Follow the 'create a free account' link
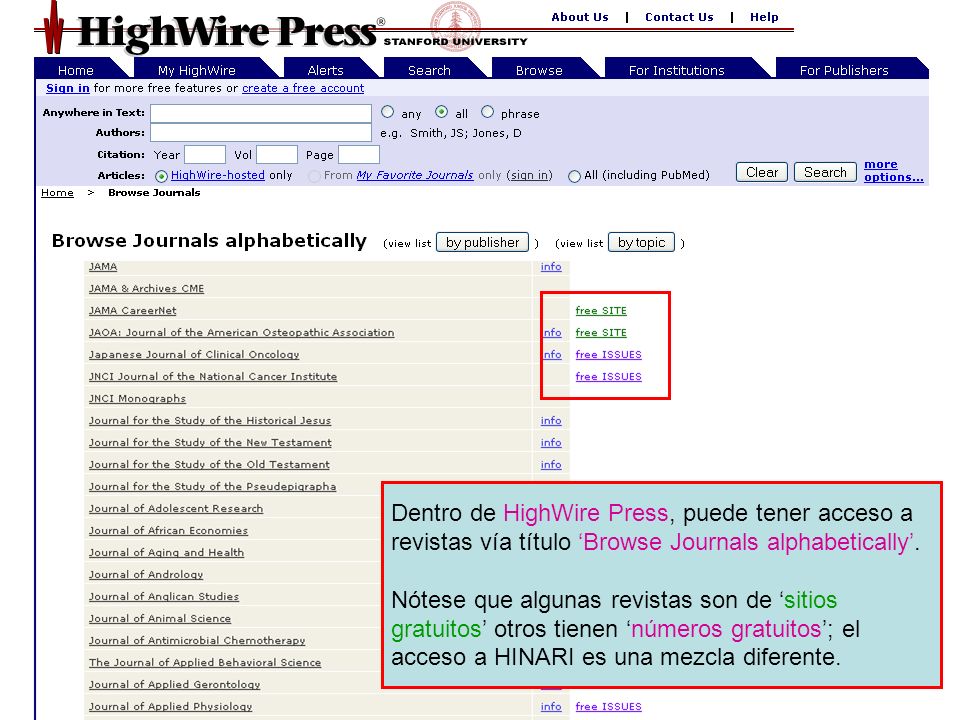 pos(303,88)
